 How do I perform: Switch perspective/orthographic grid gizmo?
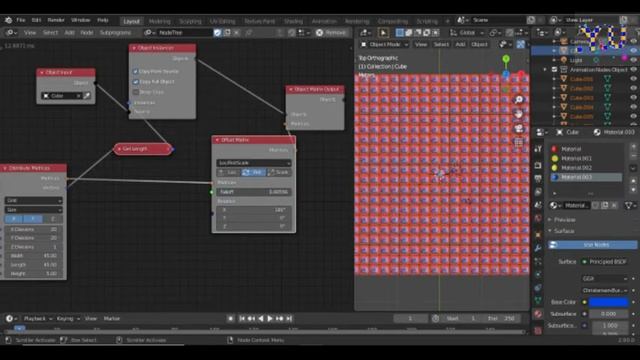(519, 142)
